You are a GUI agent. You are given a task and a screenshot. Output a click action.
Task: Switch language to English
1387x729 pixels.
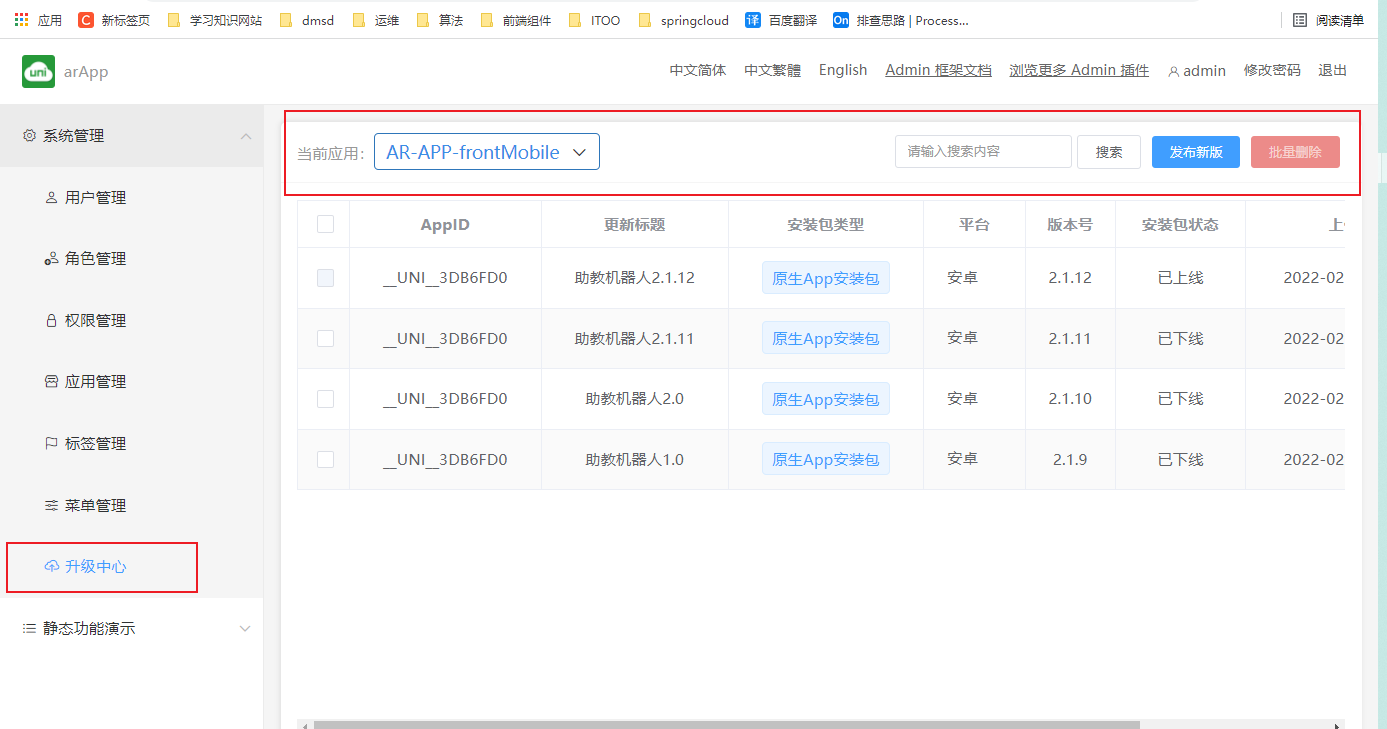tap(843, 70)
